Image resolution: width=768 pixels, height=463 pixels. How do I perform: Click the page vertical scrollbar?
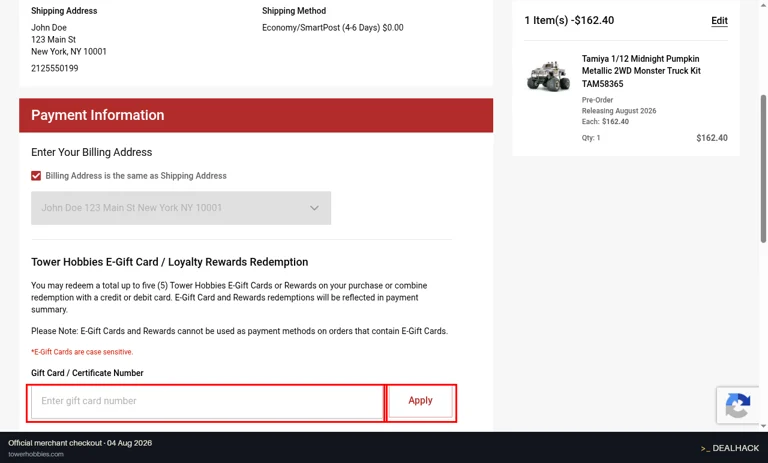click(x=763, y=168)
